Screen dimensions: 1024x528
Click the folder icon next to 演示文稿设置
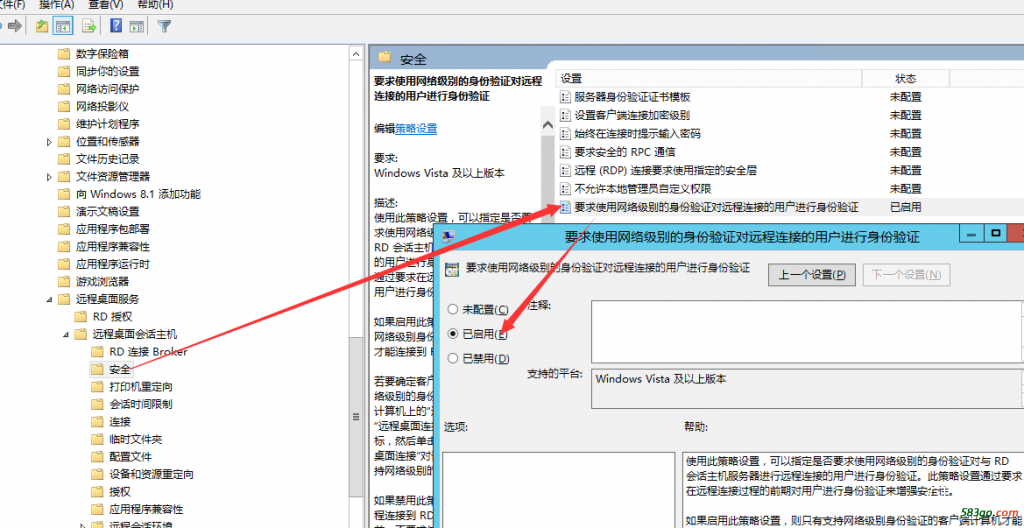pyautogui.click(x=63, y=211)
